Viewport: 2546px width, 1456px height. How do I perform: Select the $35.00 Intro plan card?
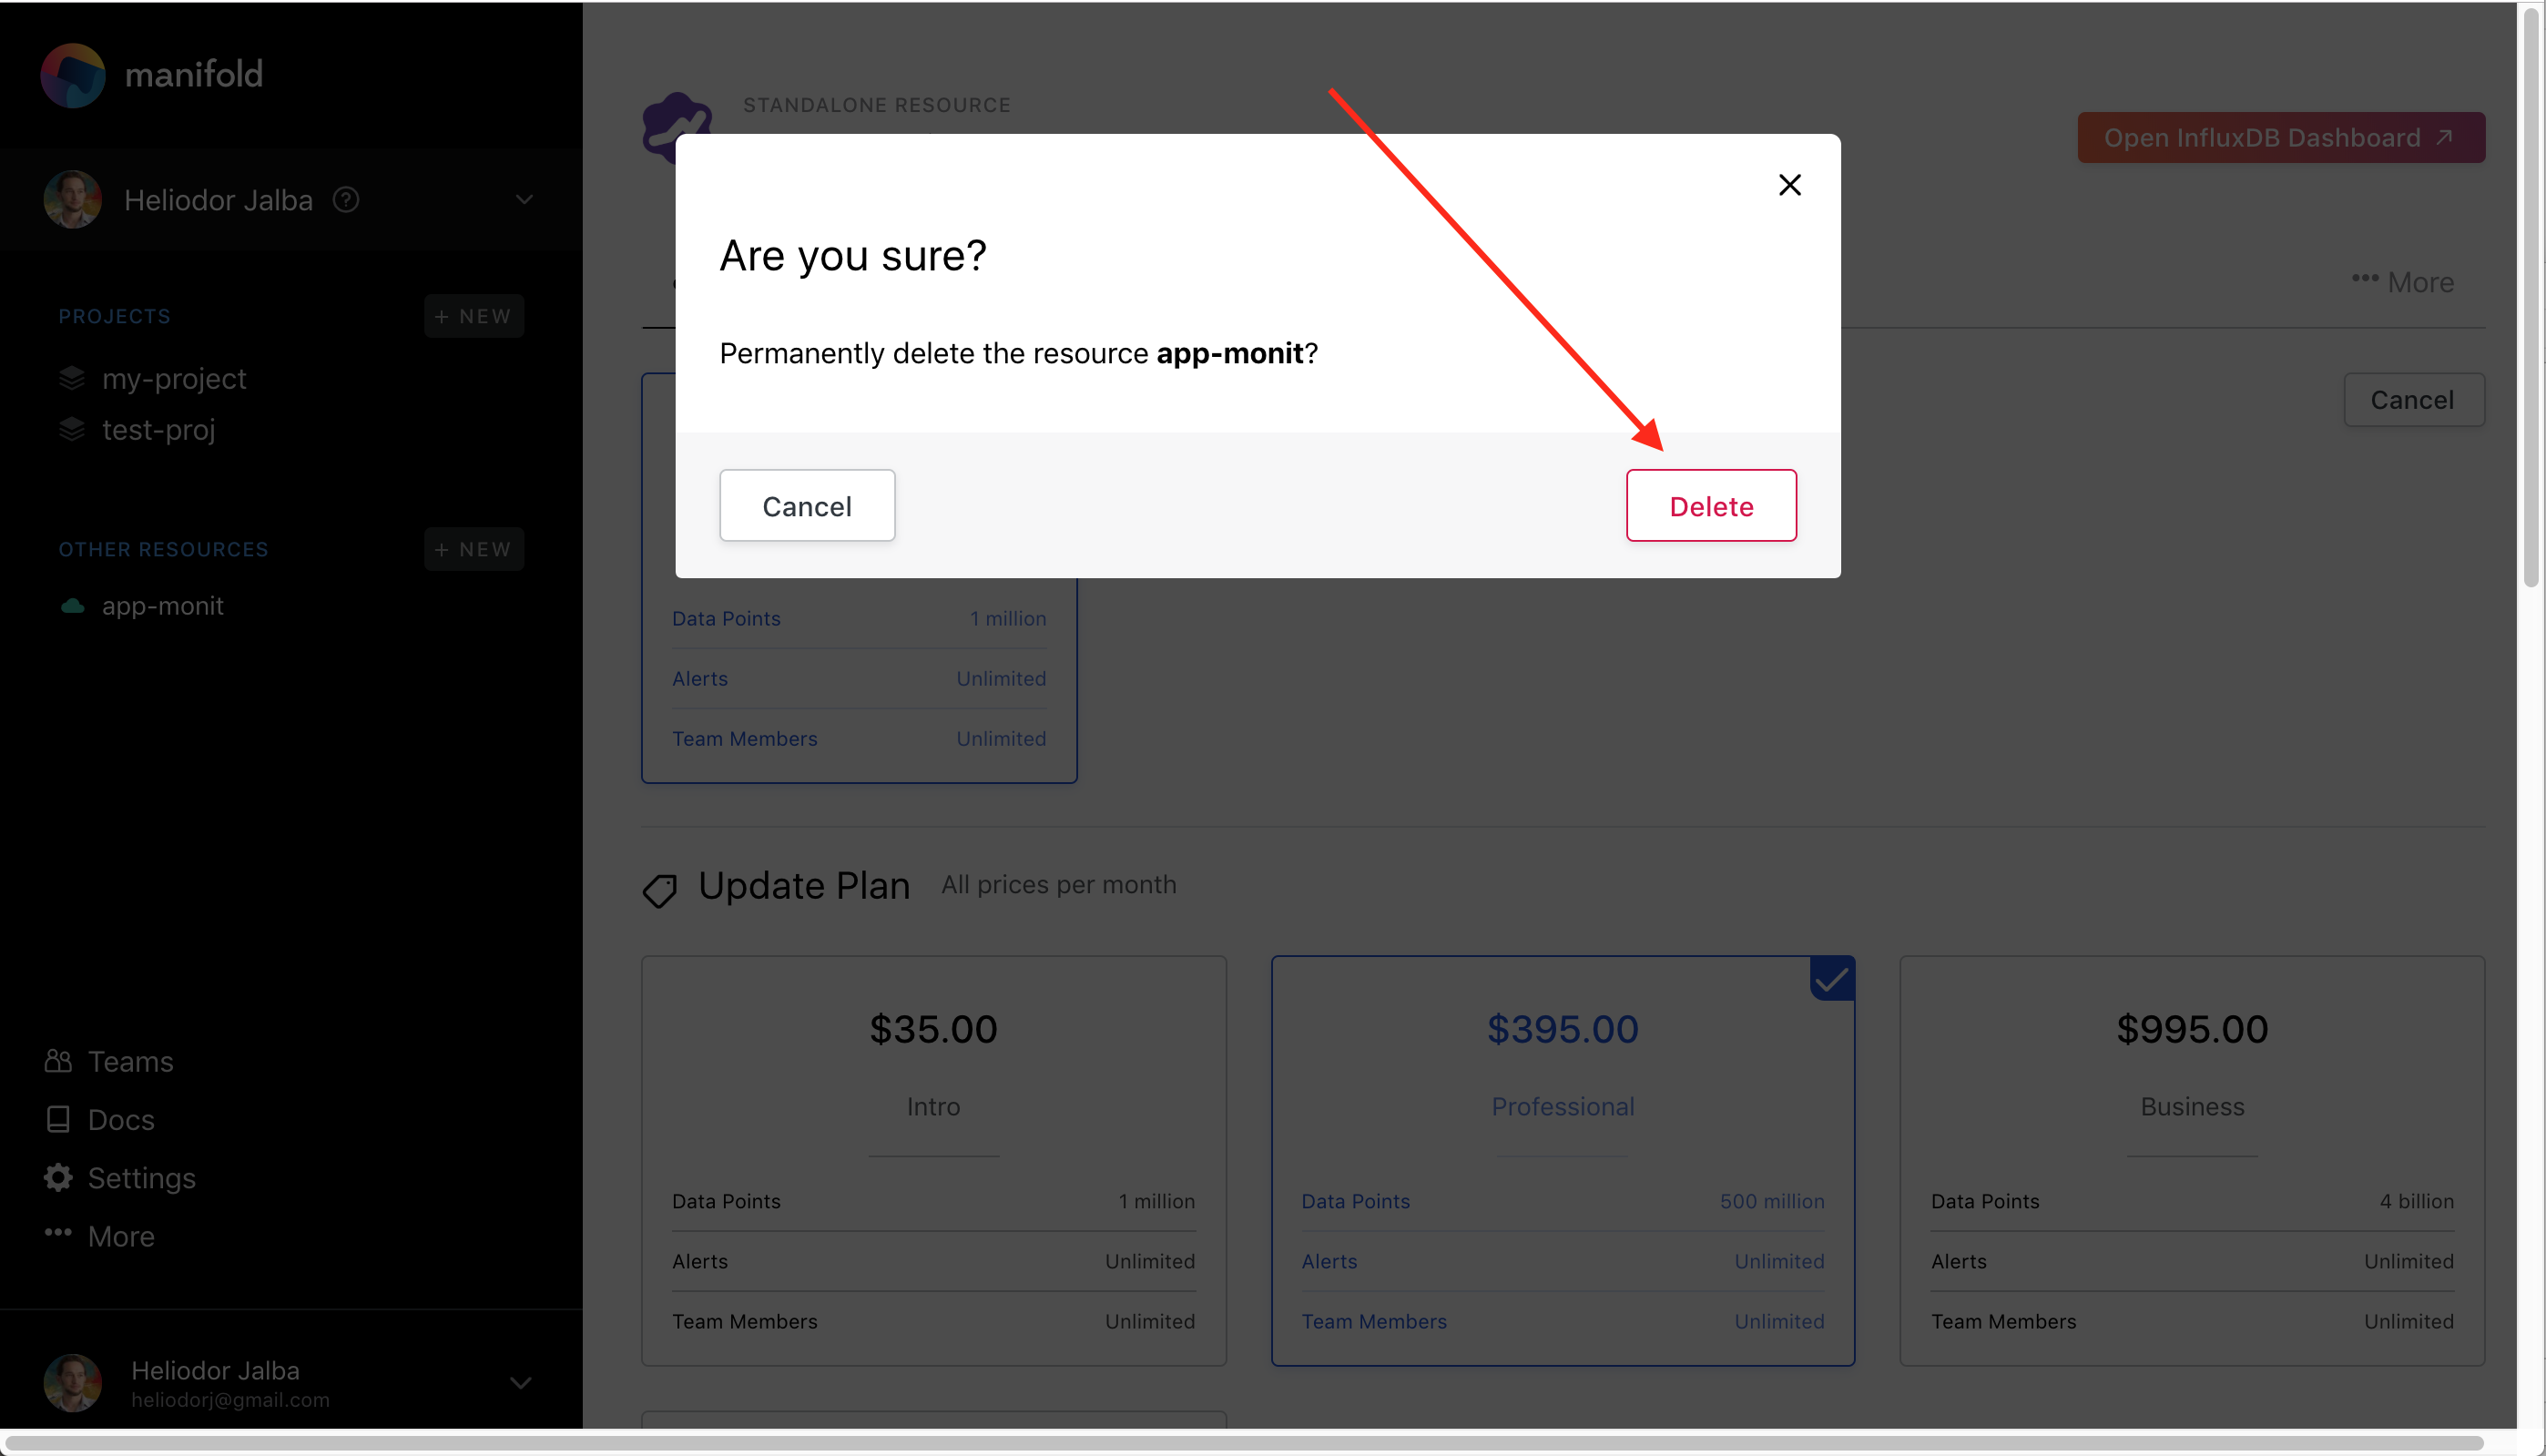[933, 1160]
